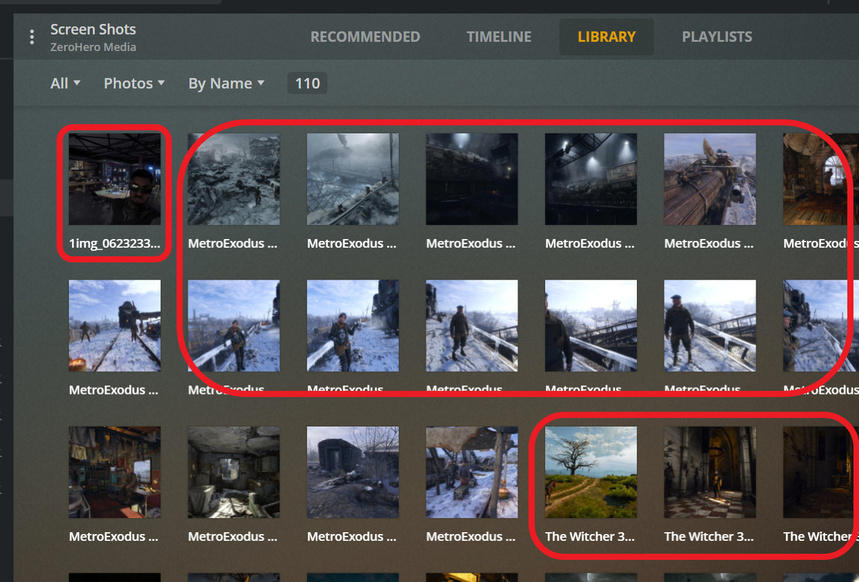This screenshot has height=582, width=859.
Task: Open MetroExodus thumbnail of abandoned rail car
Action: tap(353, 472)
